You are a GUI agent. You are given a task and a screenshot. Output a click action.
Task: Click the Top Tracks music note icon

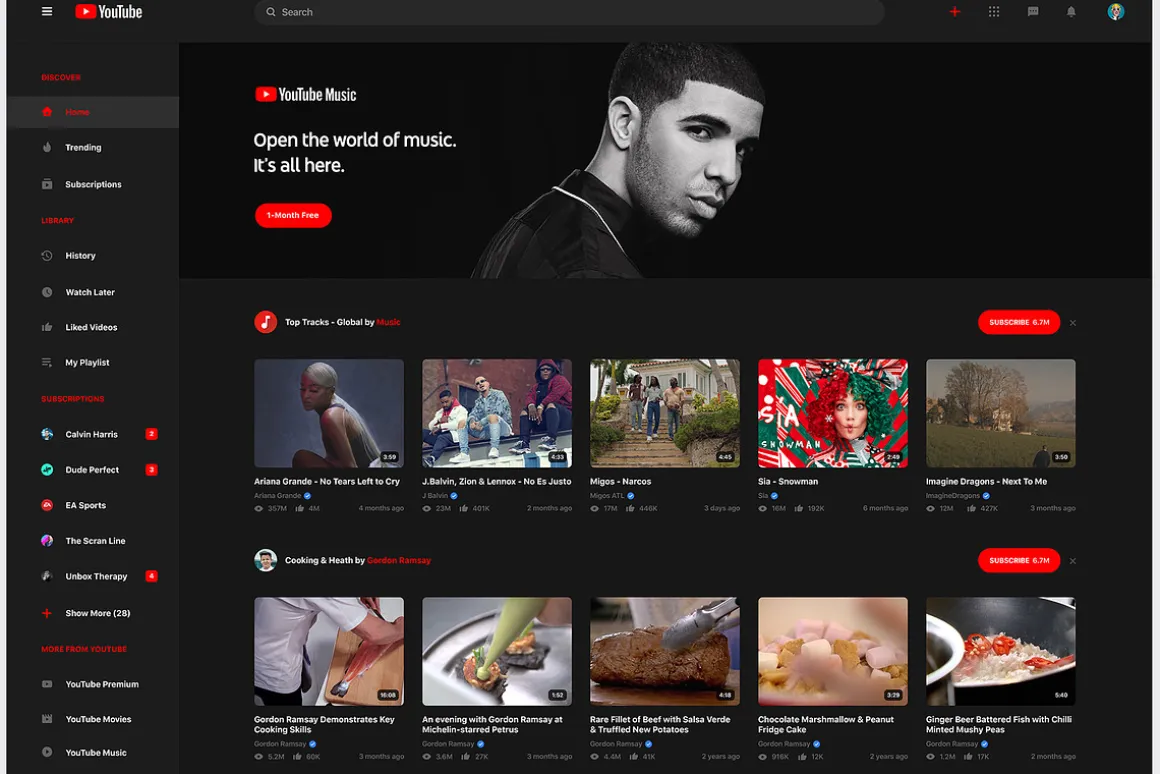(266, 322)
